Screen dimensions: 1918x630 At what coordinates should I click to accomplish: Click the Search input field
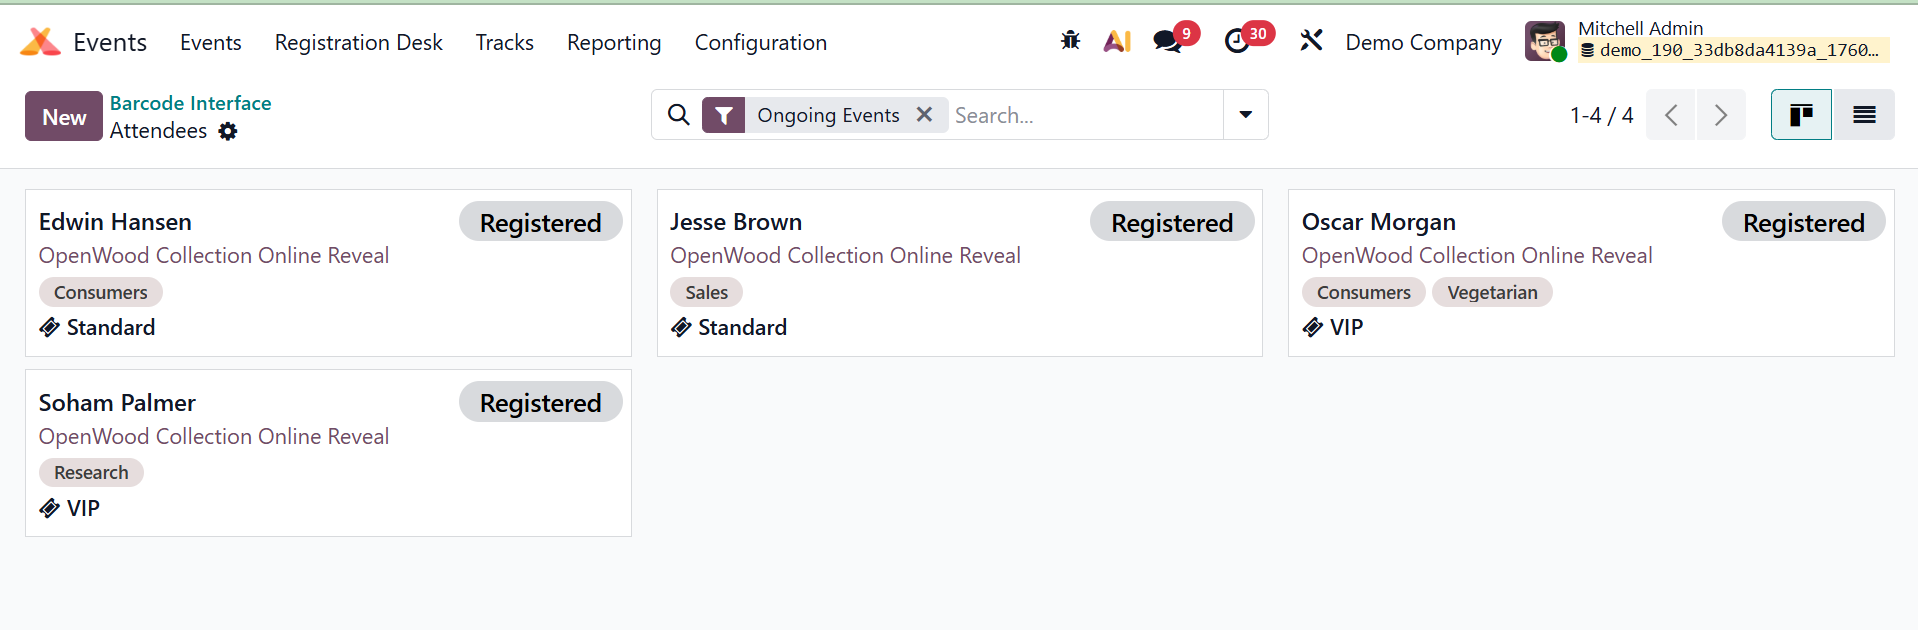(x=1085, y=115)
